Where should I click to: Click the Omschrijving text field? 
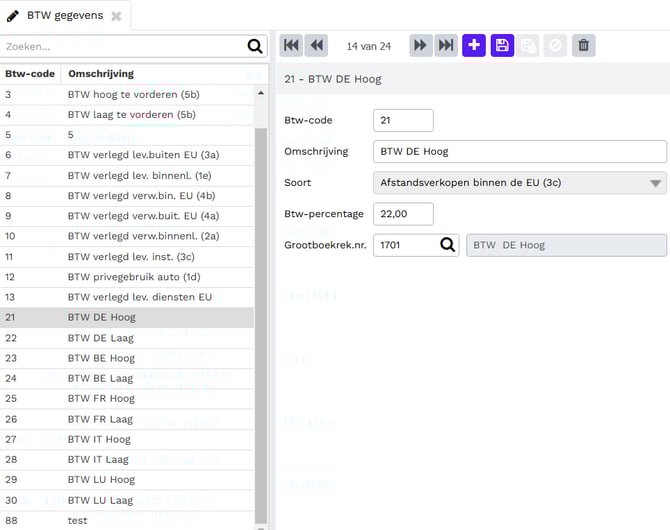point(519,152)
